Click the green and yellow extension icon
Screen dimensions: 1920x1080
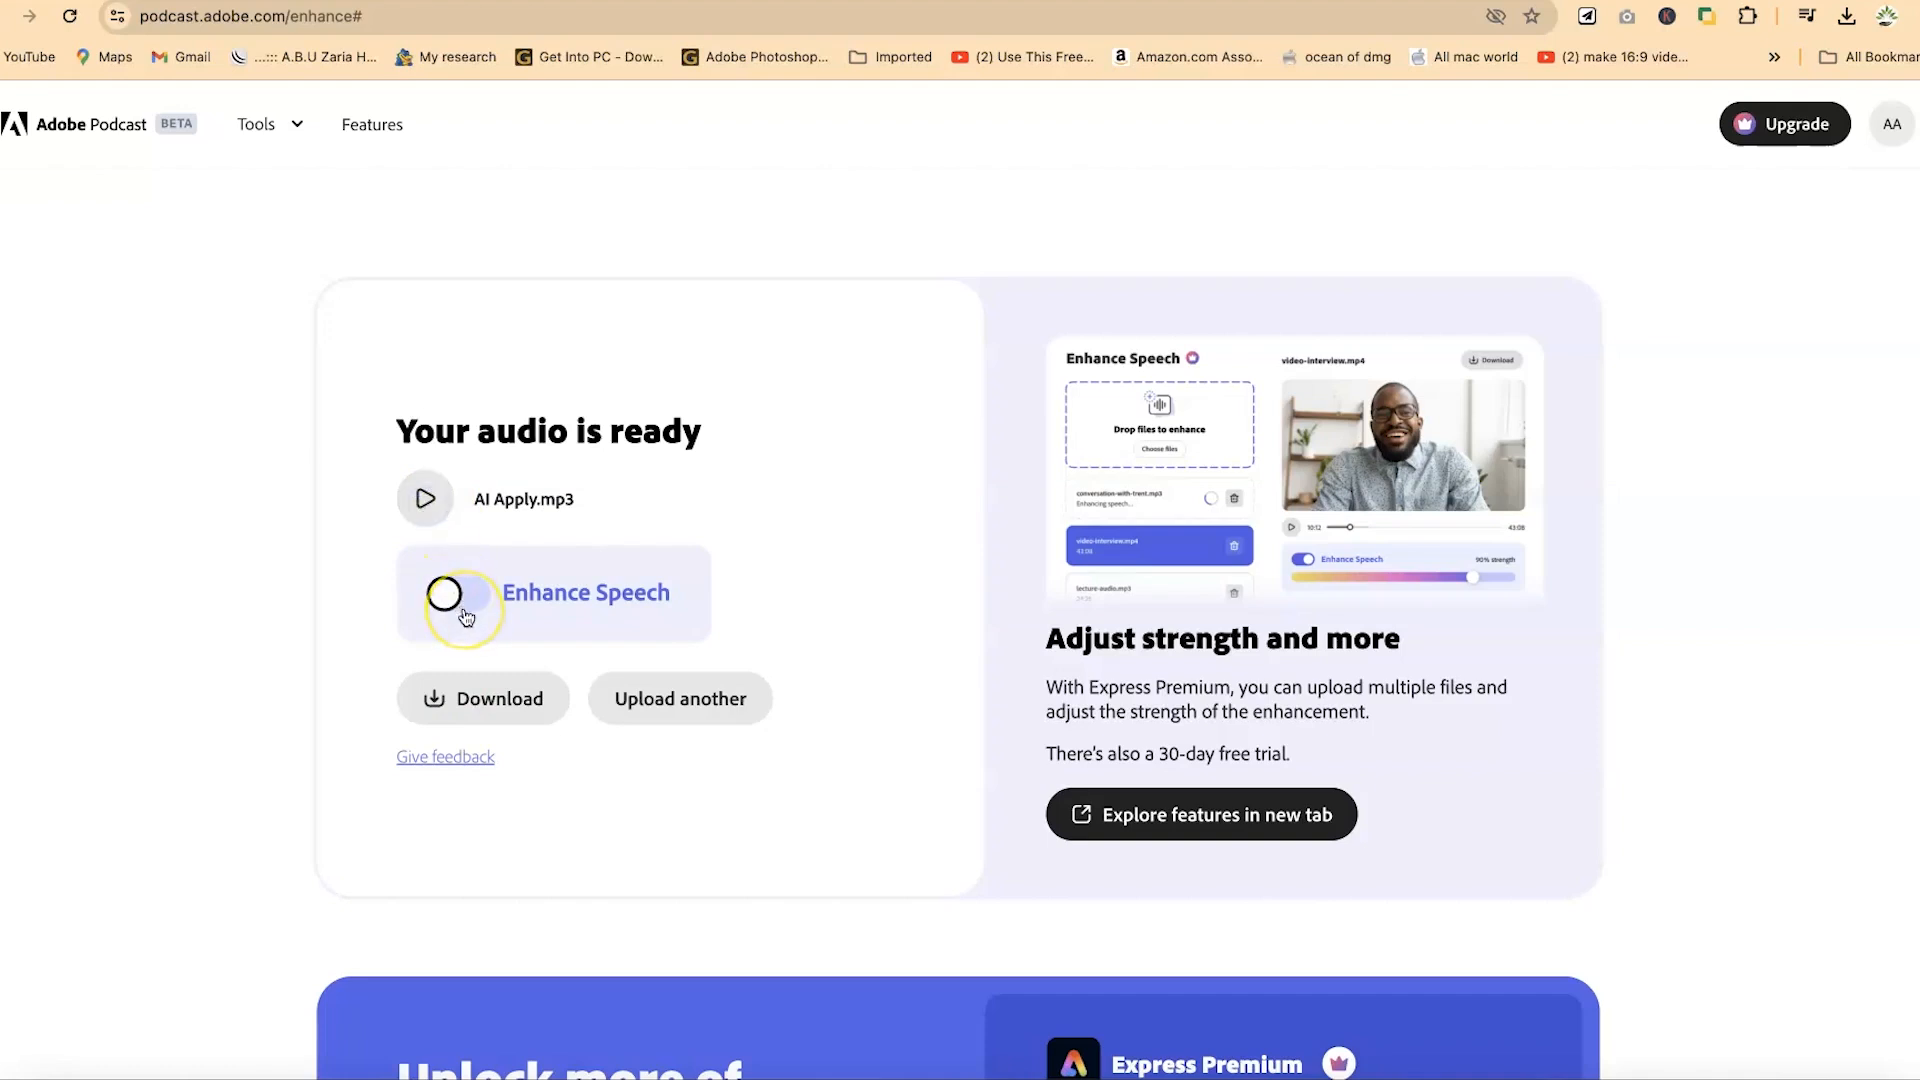coord(1707,16)
